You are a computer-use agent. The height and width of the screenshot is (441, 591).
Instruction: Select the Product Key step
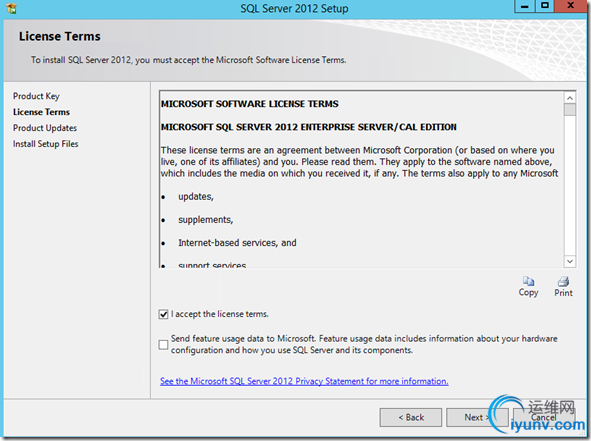(x=36, y=96)
